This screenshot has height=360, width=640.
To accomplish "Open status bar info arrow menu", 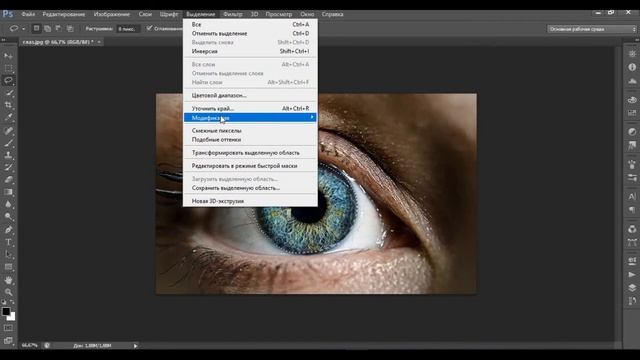I will [x=135, y=346].
